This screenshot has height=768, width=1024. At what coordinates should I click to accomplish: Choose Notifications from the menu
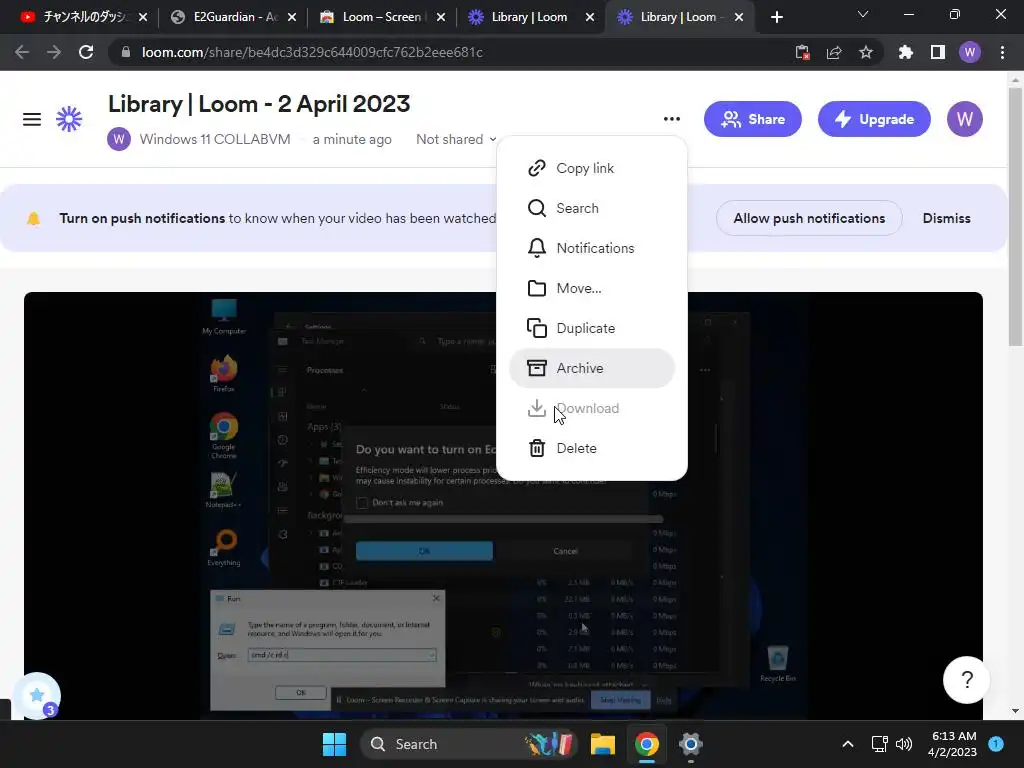coord(592,248)
